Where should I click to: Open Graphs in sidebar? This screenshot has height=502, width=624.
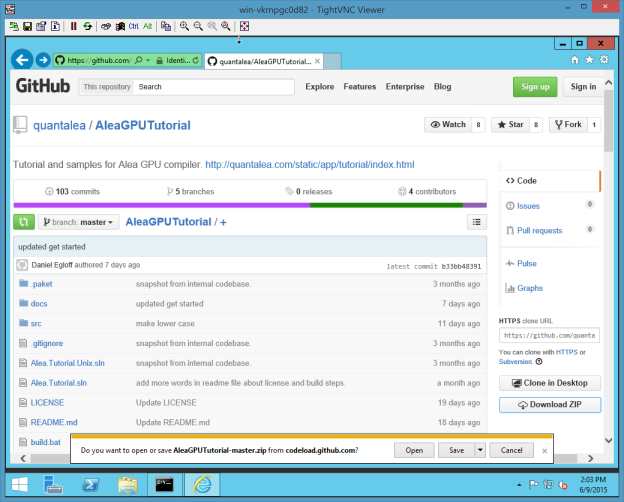(529, 288)
